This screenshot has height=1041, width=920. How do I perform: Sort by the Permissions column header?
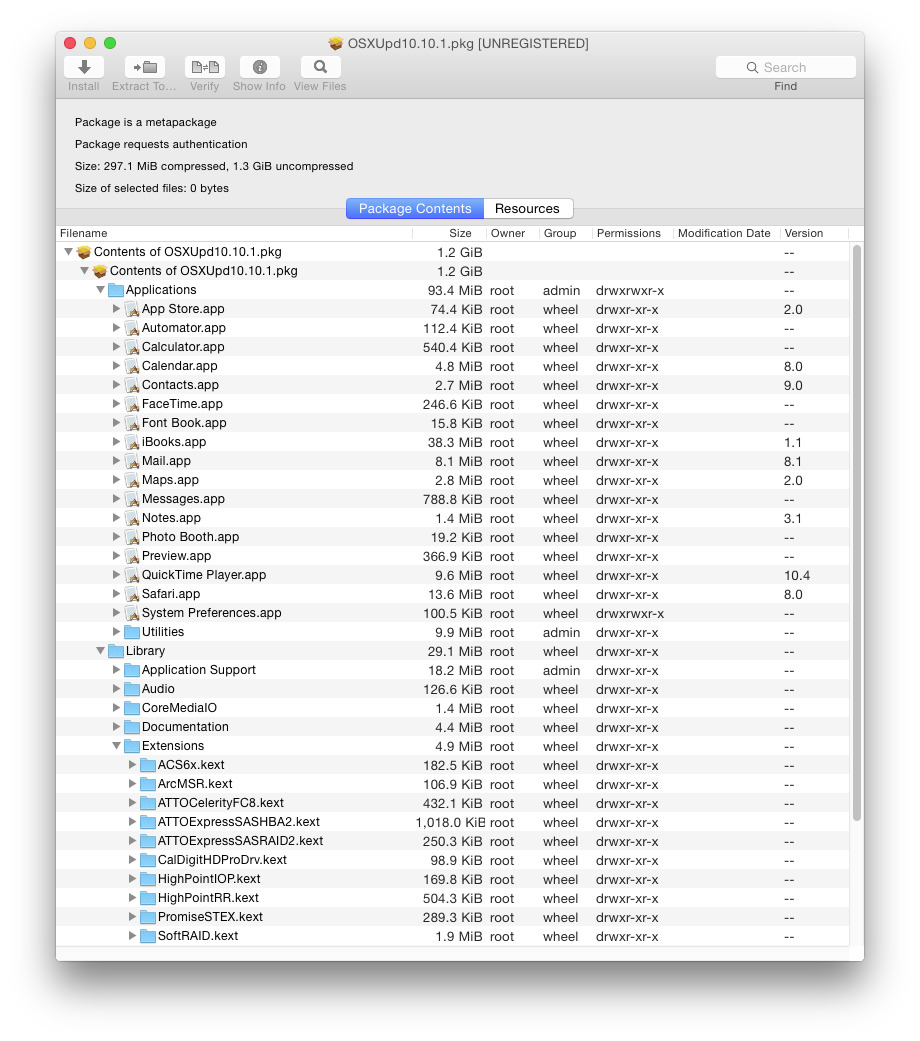click(x=633, y=234)
